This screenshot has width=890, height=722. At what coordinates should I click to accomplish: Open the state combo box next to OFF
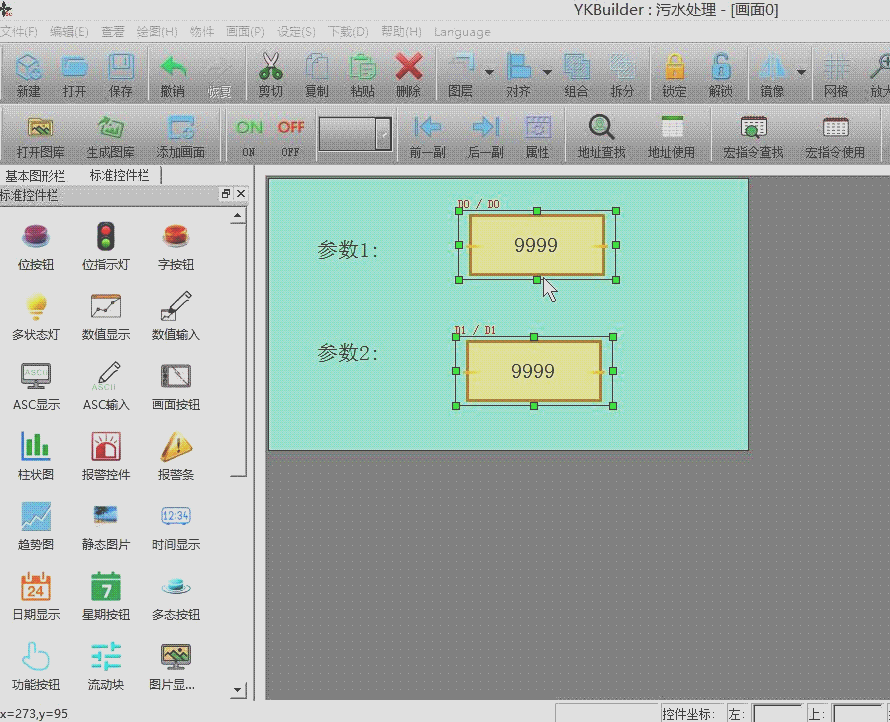pyautogui.click(x=383, y=133)
